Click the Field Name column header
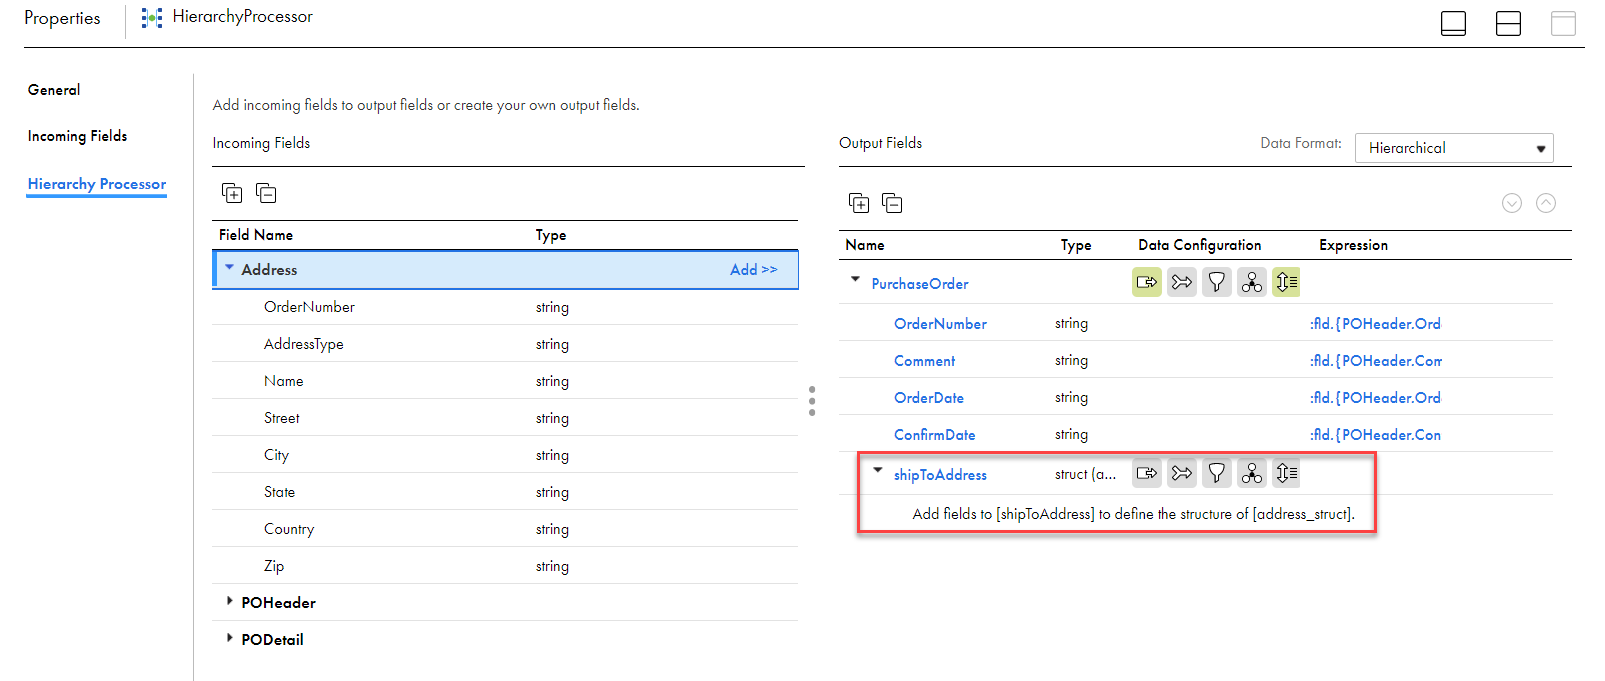This screenshot has width=1605, height=681. 256,235
